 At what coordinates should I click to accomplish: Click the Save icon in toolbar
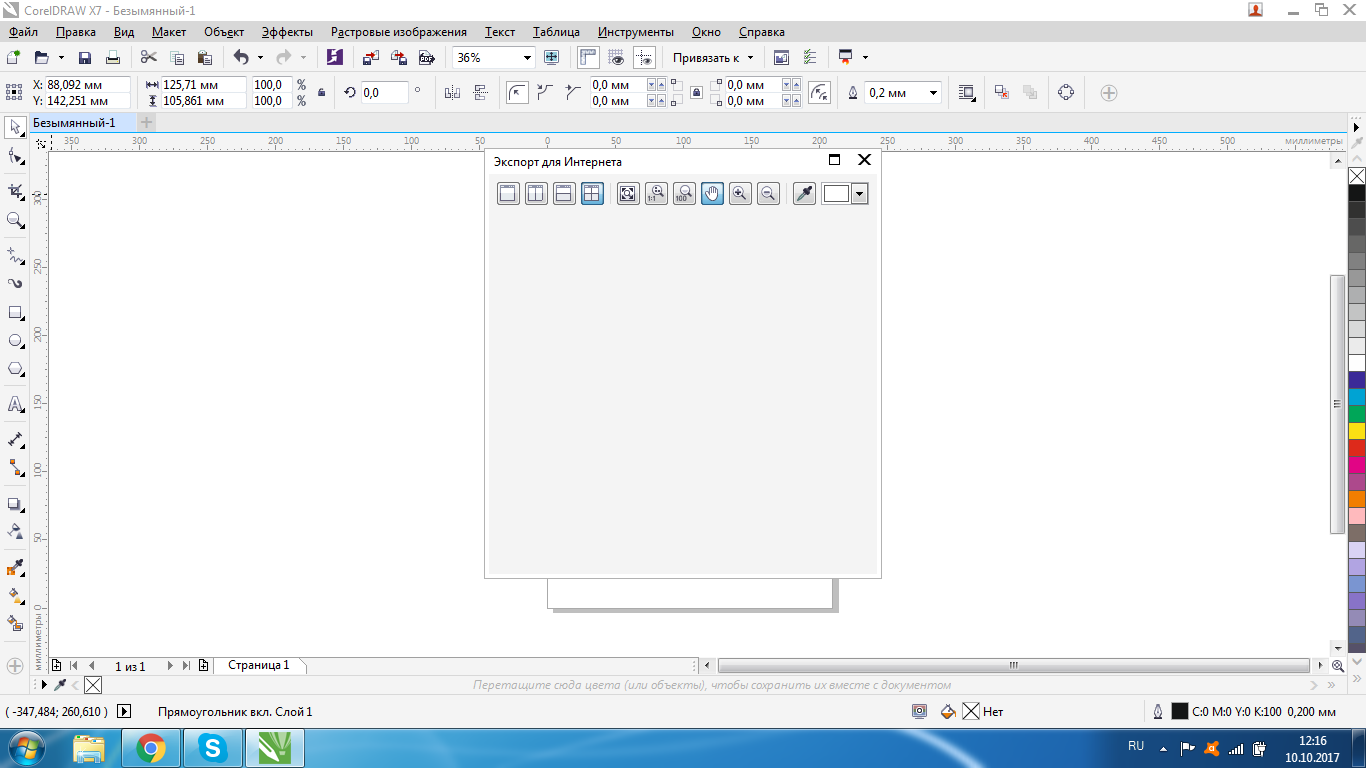[x=85, y=58]
